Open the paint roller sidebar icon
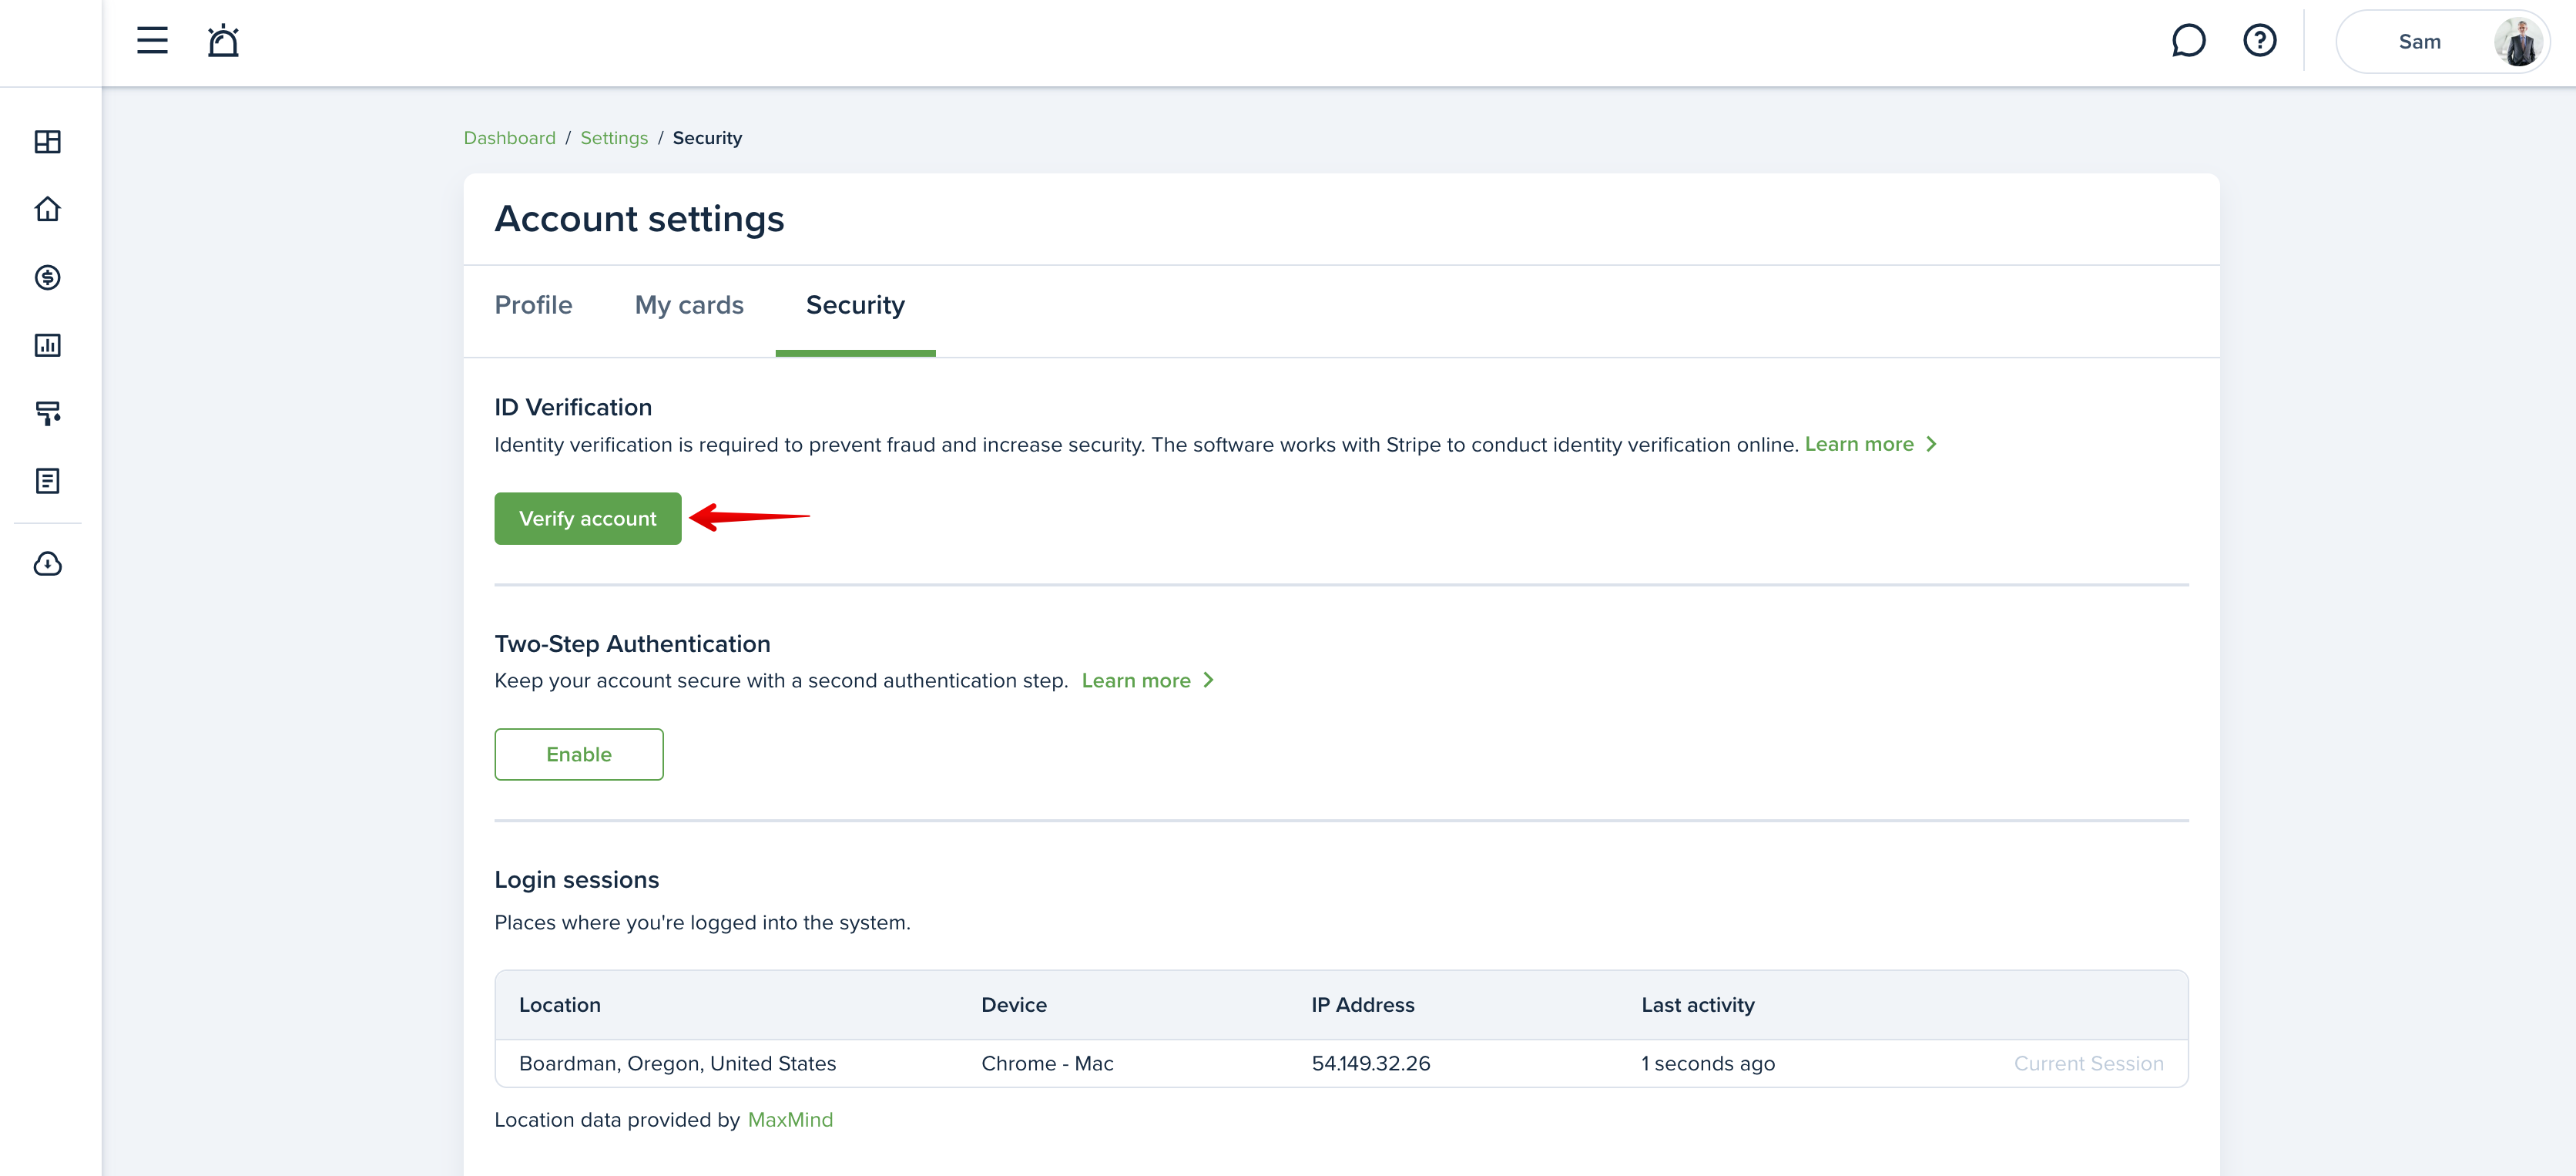 (x=48, y=413)
